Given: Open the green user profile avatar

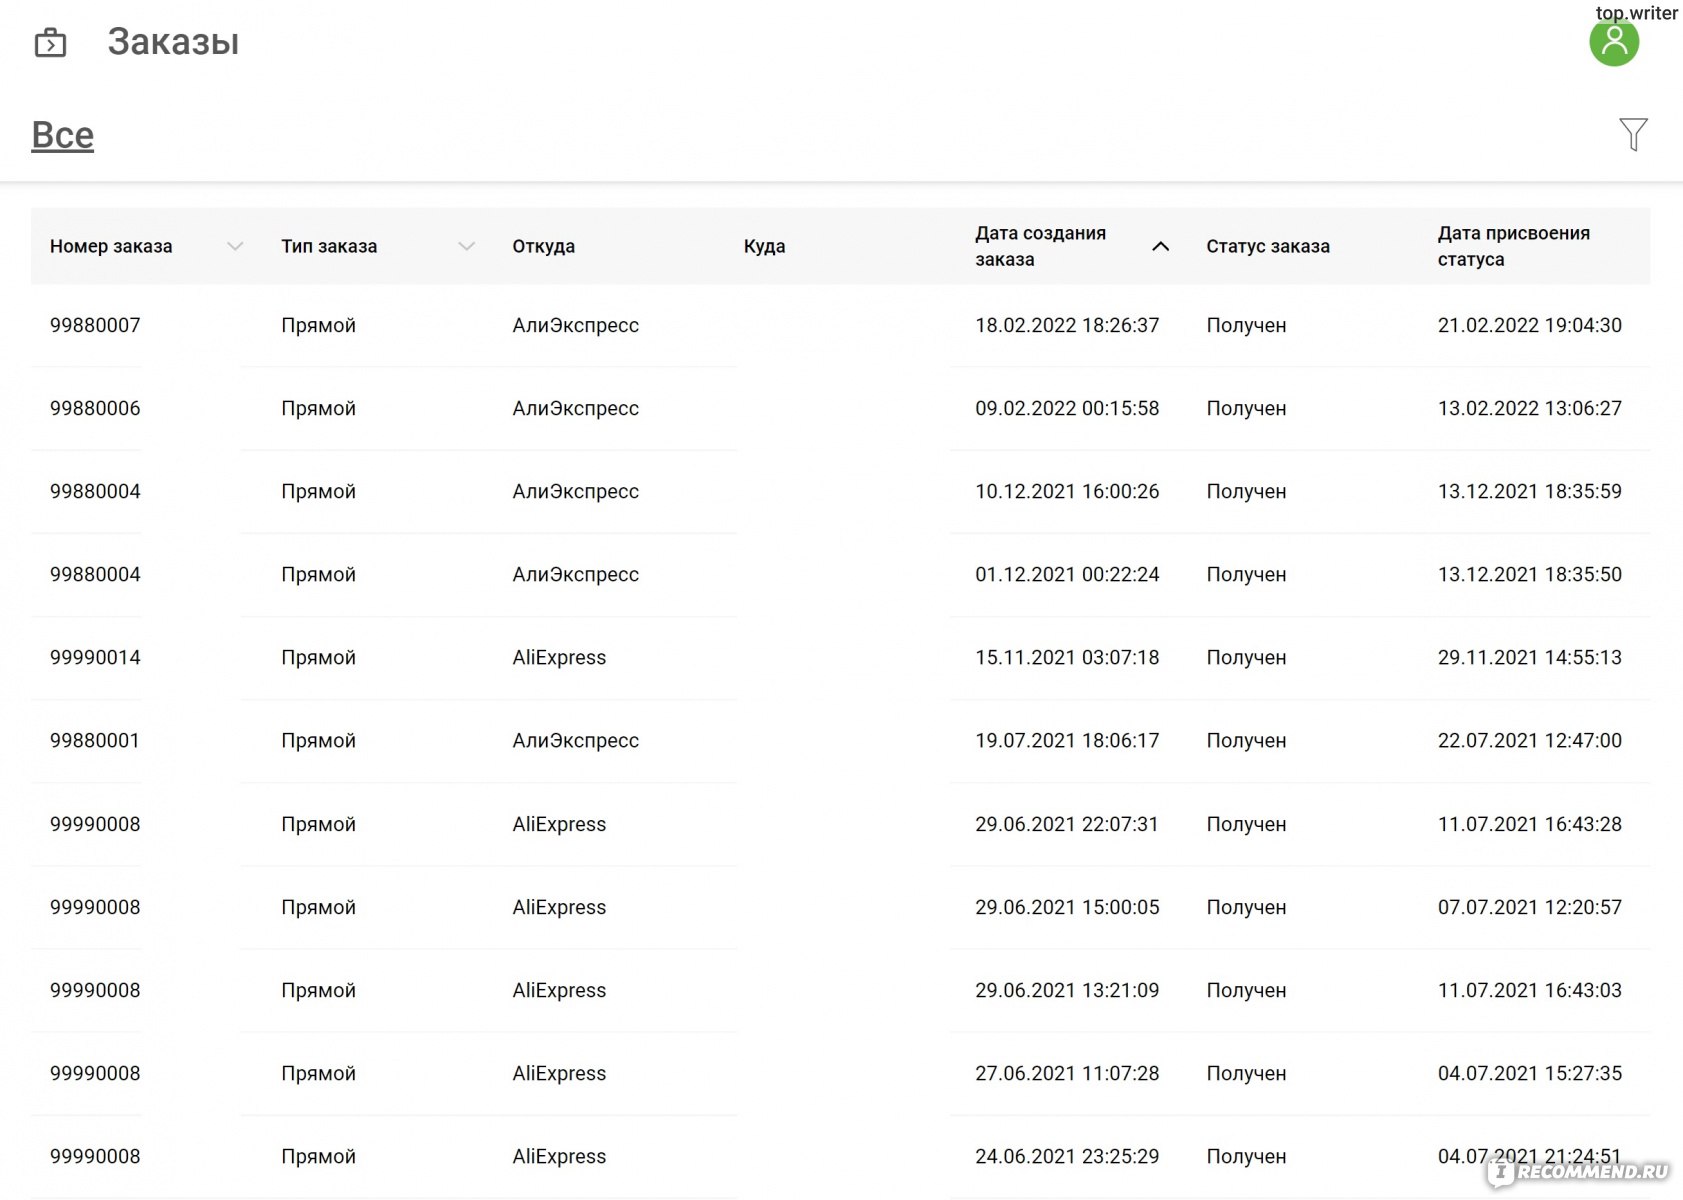Looking at the screenshot, I should [x=1614, y=42].
